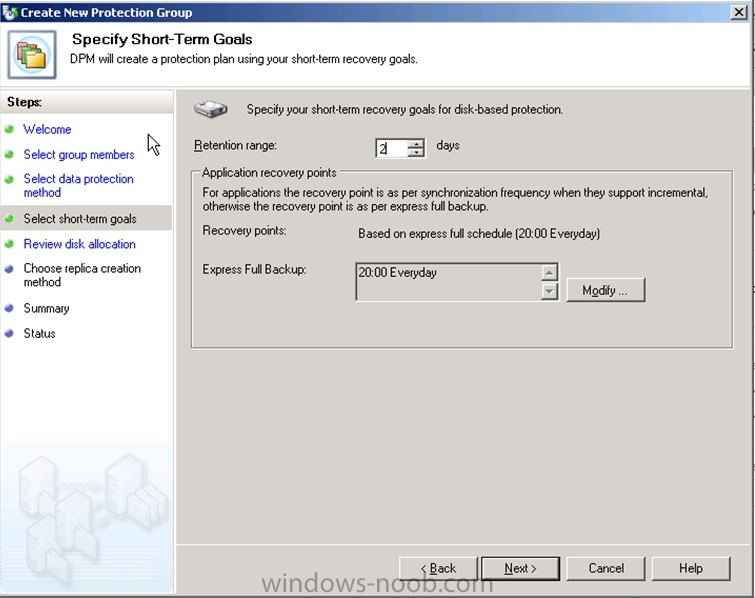Increase retention range with up arrow
The image size is (755, 598).
click(x=416, y=143)
